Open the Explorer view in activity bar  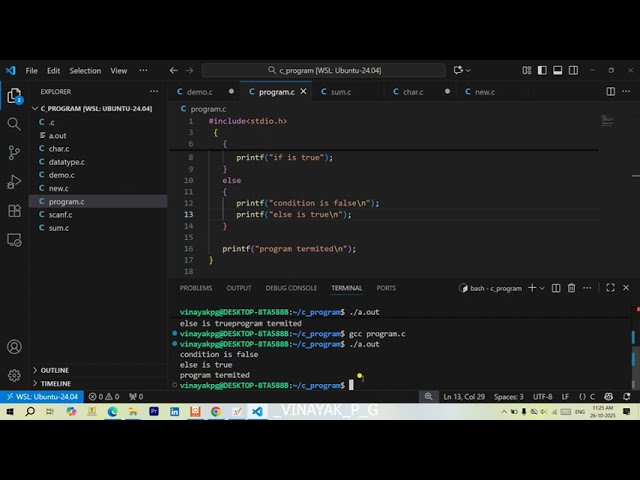tap(14, 96)
